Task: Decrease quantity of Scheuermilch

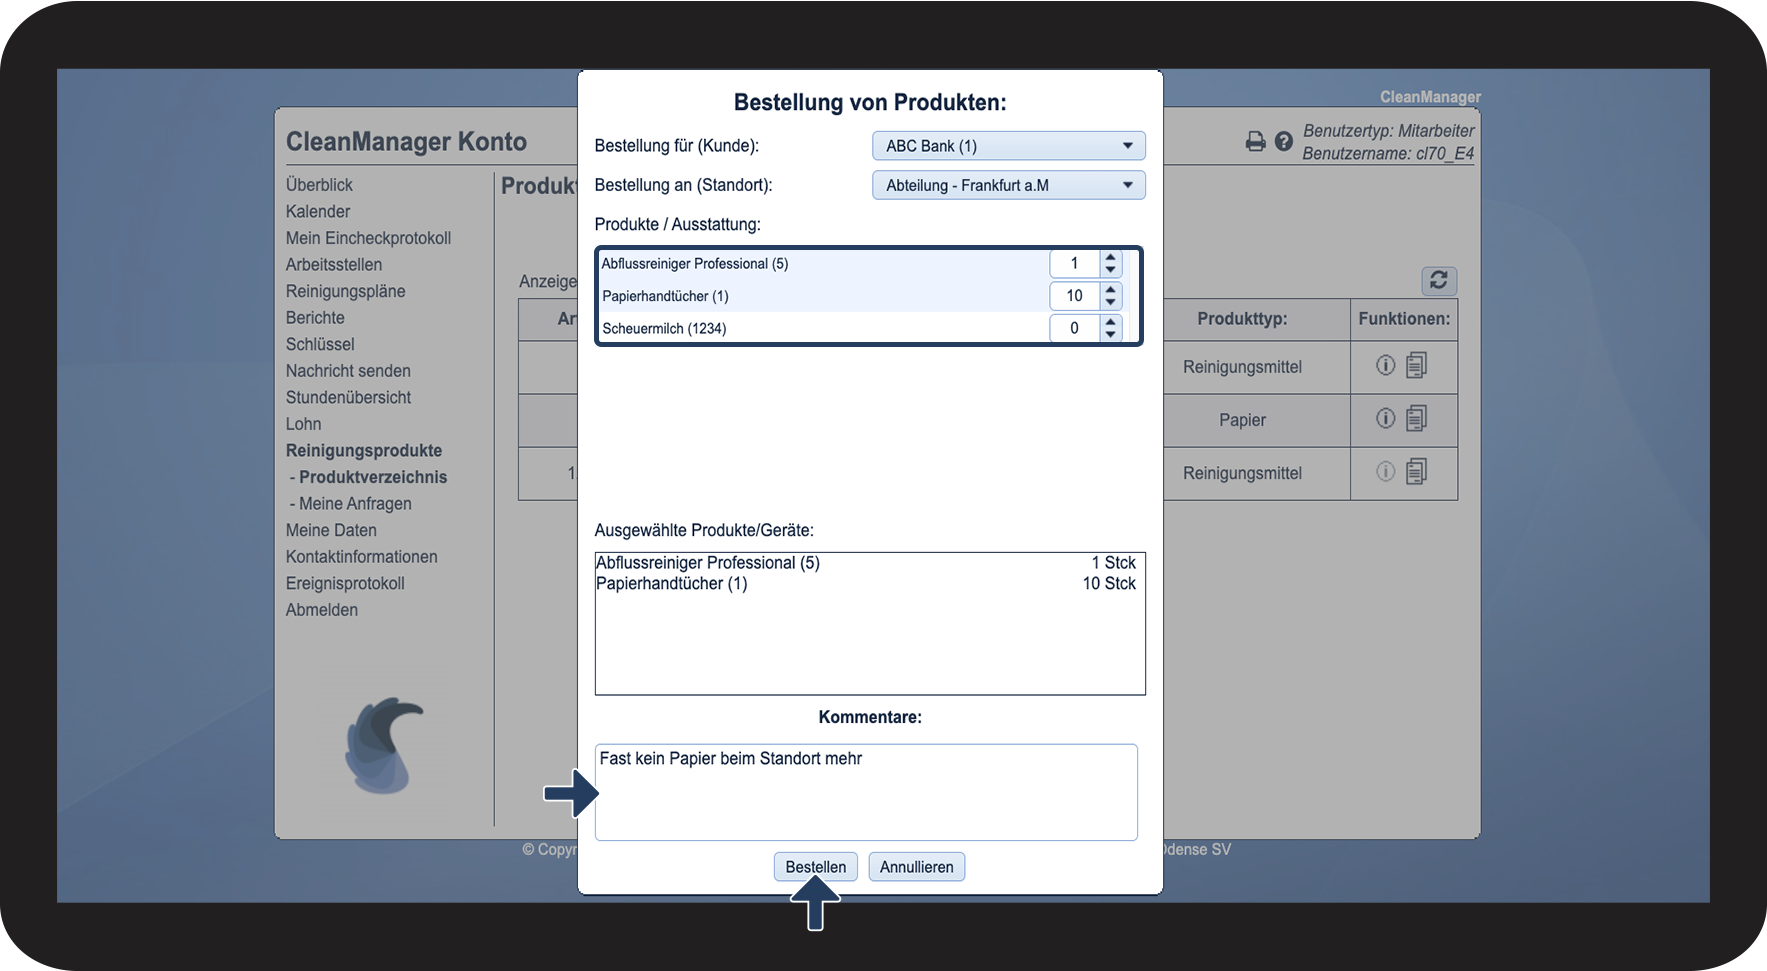Action: tap(1111, 334)
